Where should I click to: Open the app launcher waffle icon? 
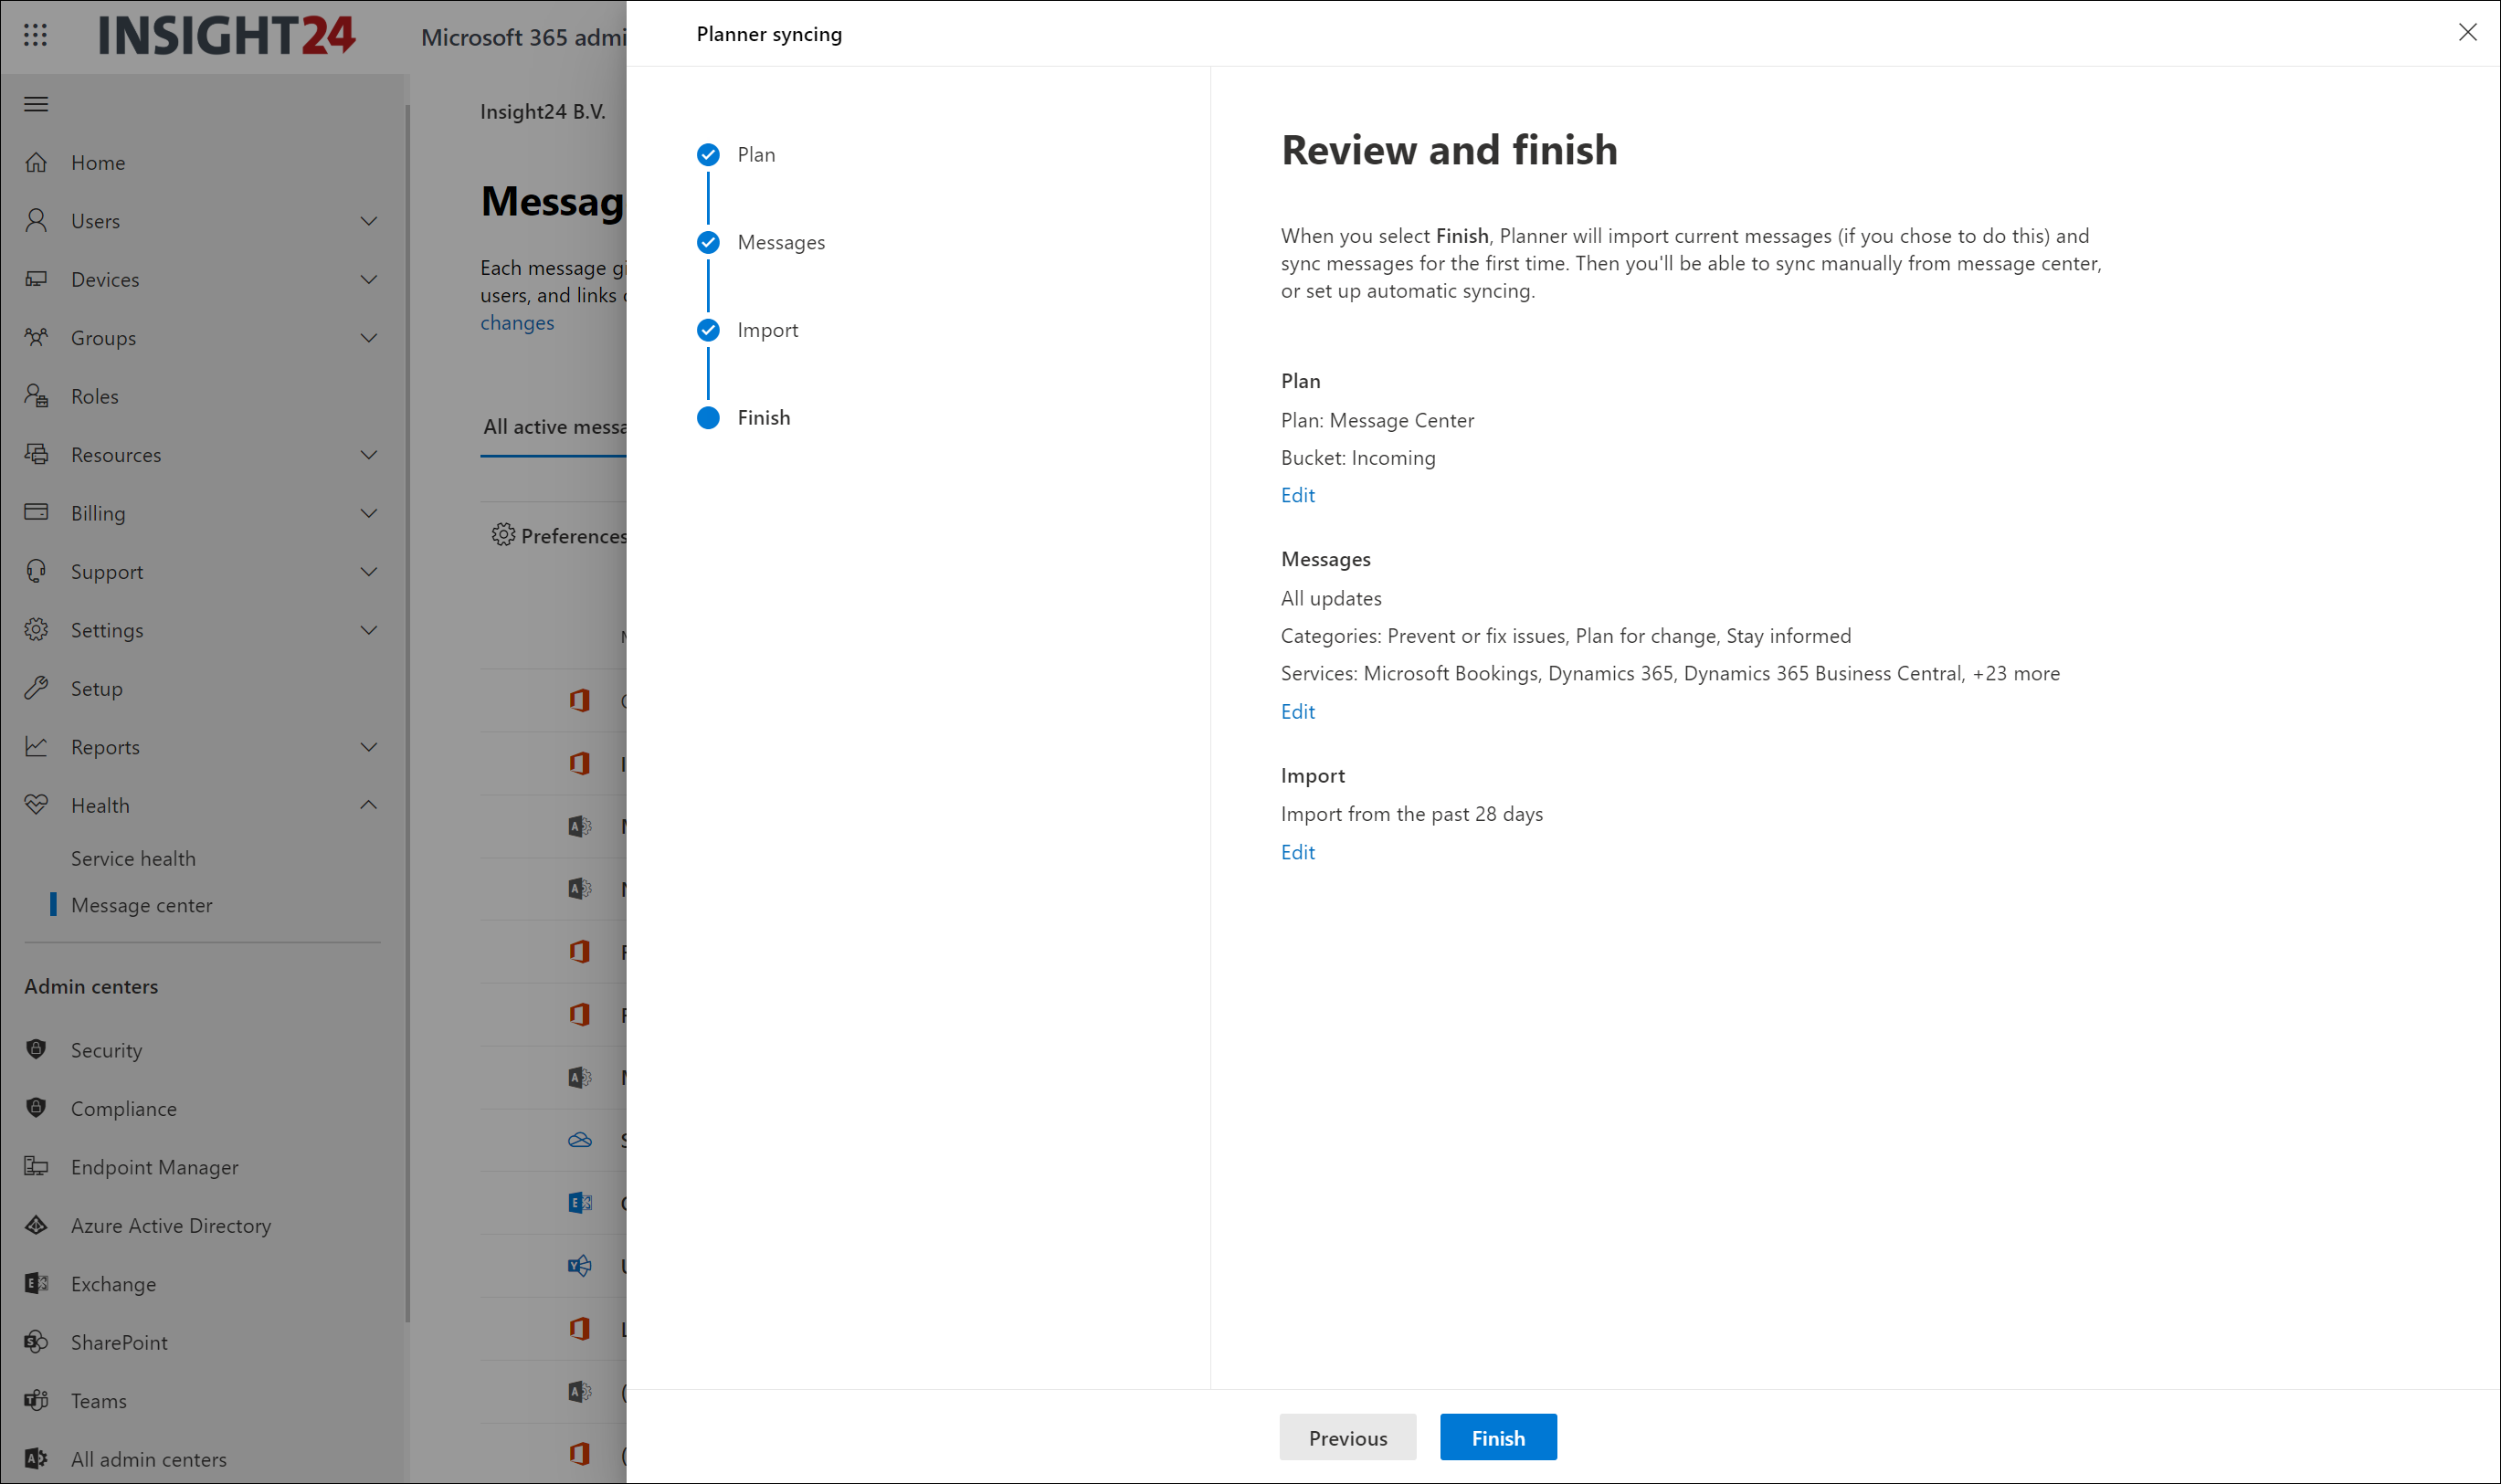[x=35, y=35]
